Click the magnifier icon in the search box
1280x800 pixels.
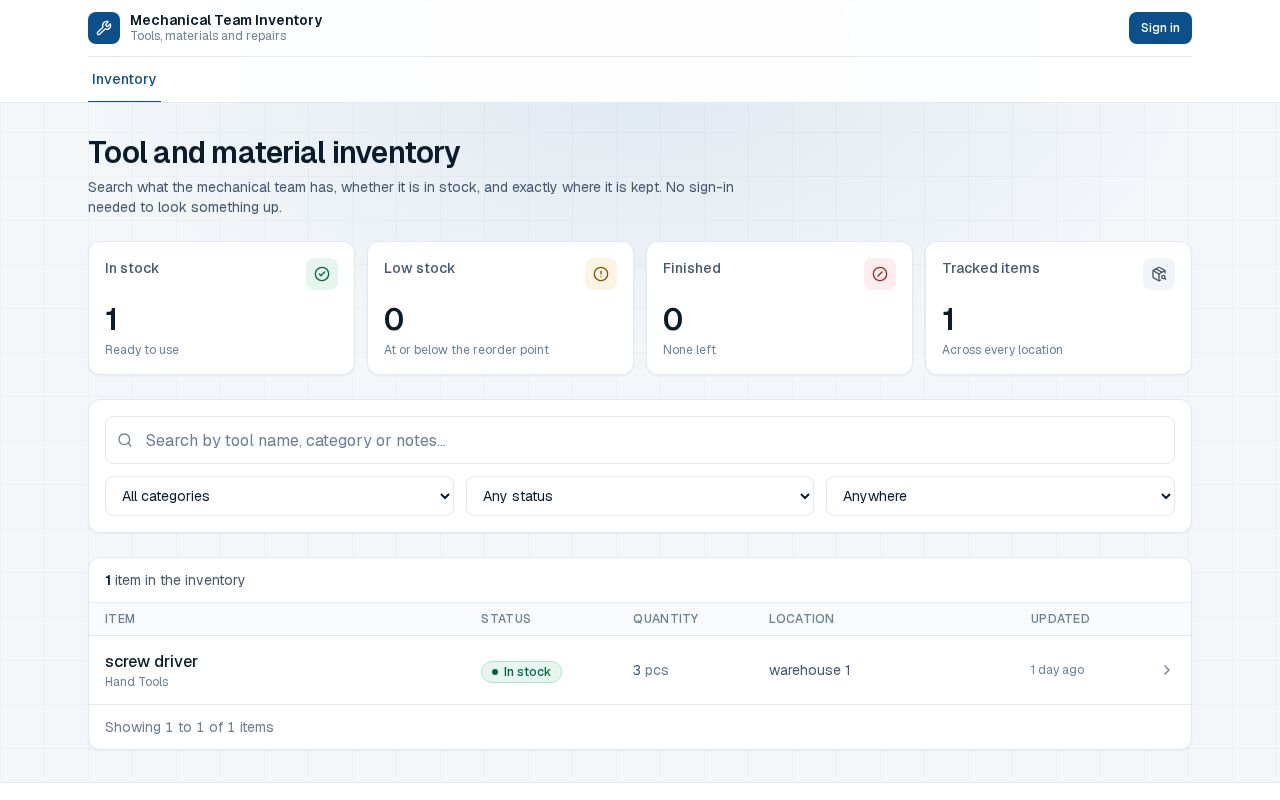125,440
